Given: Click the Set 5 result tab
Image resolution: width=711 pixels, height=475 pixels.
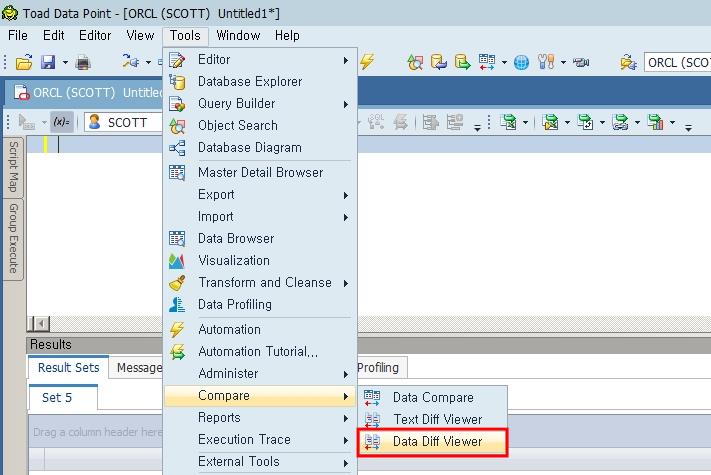Looking at the screenshot, I should point(56,397).
